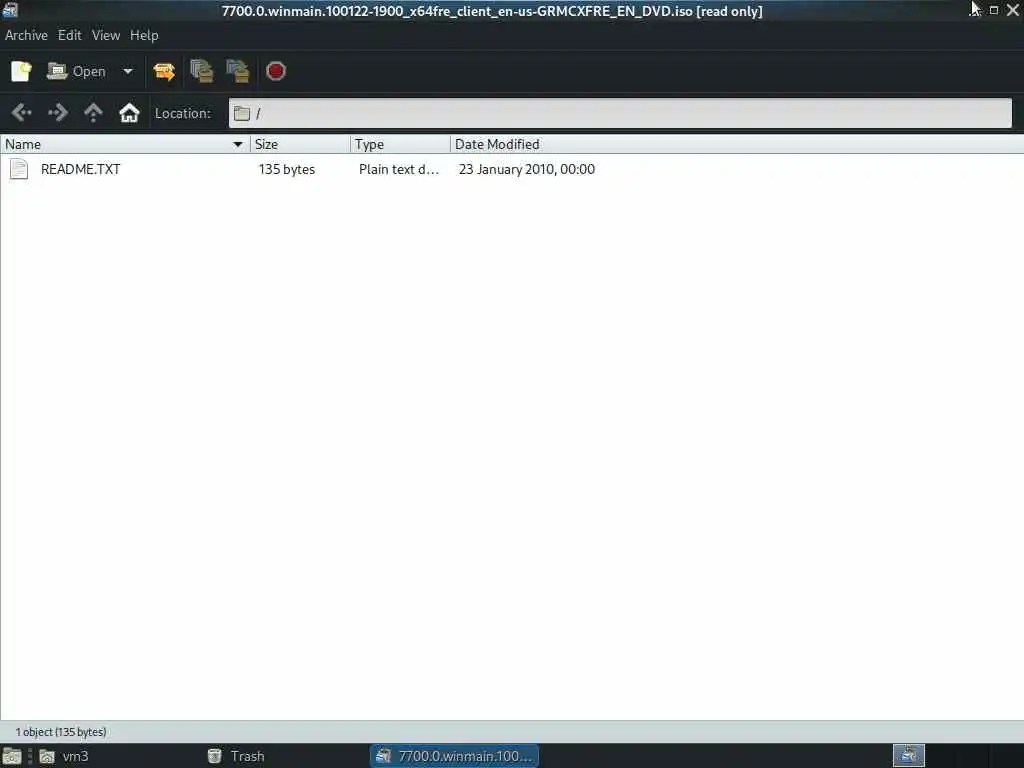
Task: Click the 23 January 2010, 00:00 date cell
Action: coord(526,169)
